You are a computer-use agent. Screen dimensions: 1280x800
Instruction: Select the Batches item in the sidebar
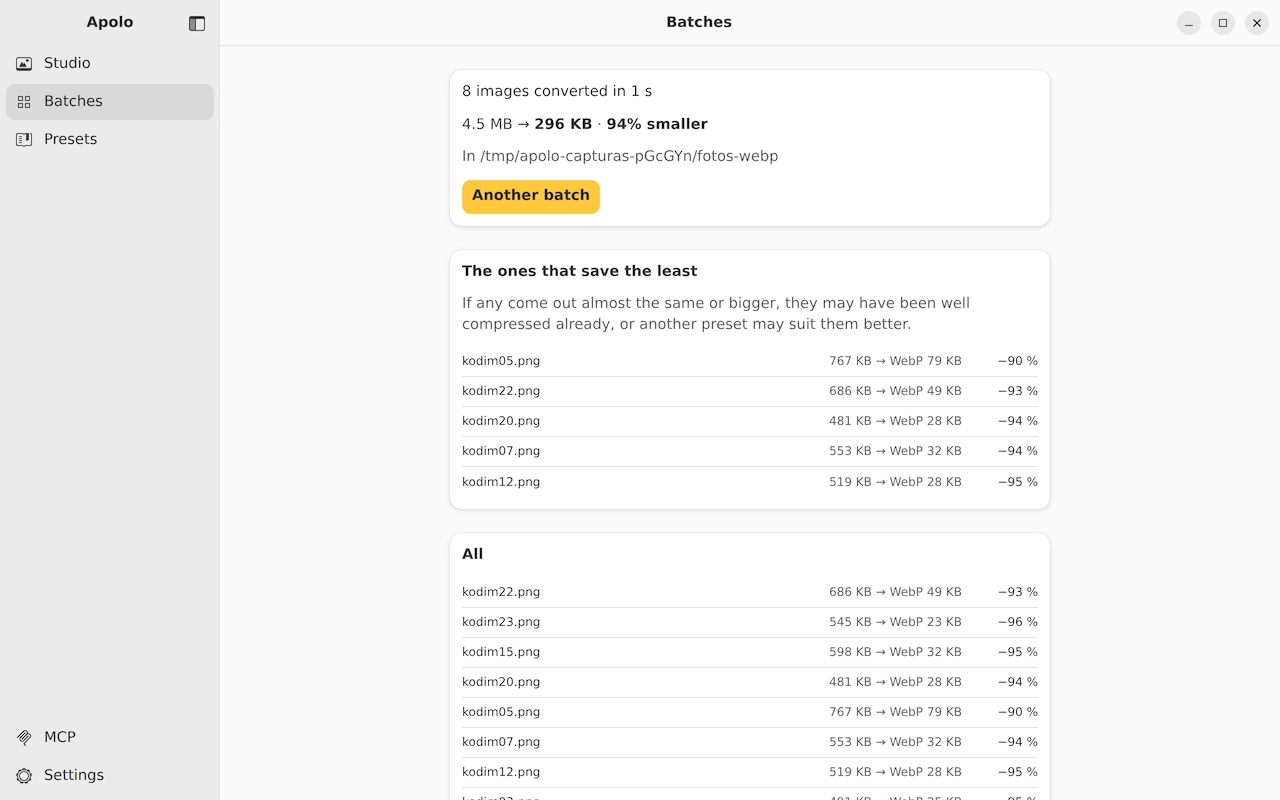coord(110,101)
